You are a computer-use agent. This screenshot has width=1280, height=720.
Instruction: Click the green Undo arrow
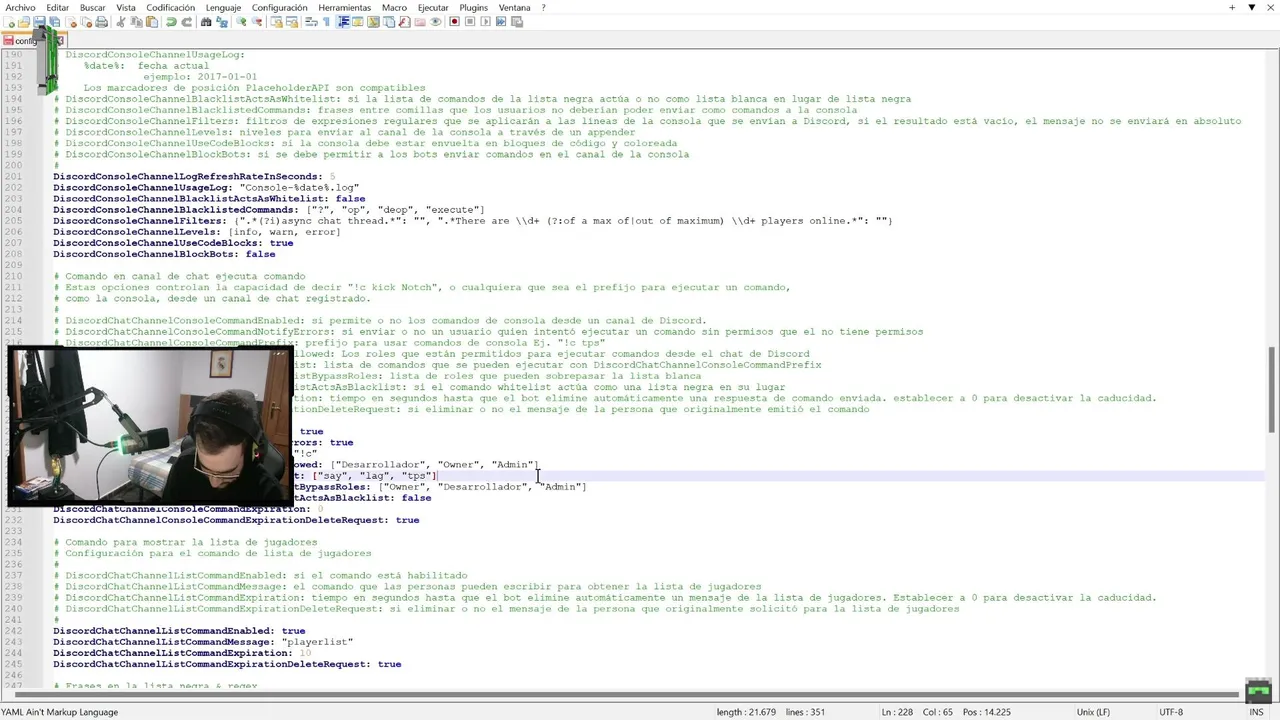[171, 21]
